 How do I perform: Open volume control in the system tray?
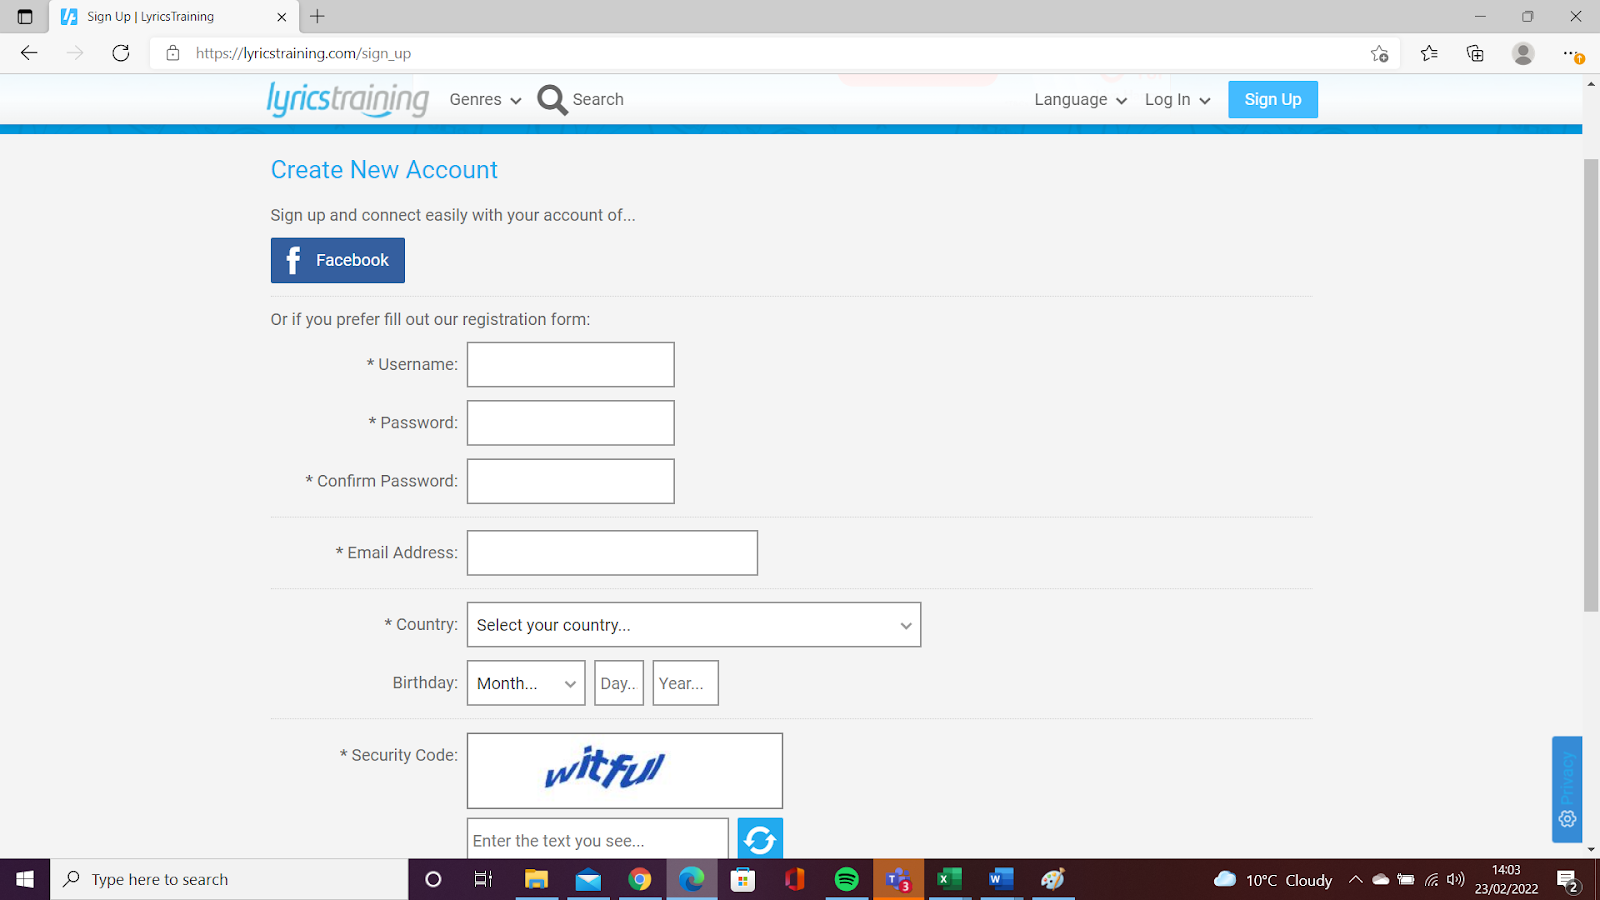pos(1456,880)
